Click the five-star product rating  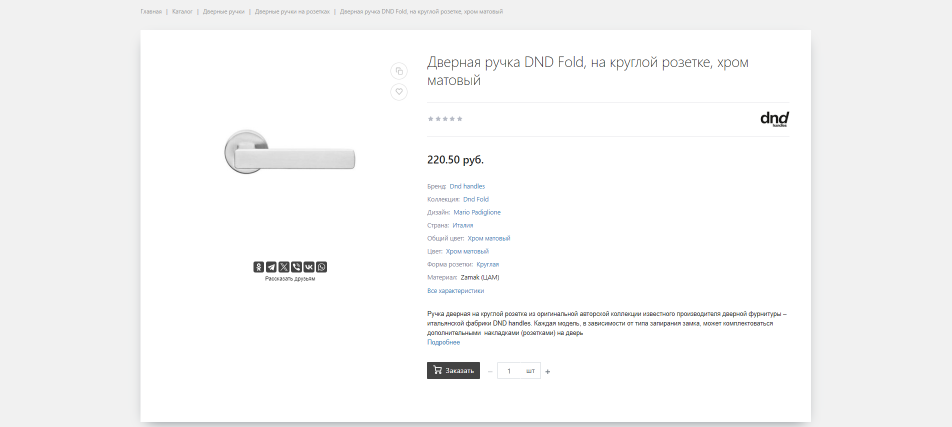(x=445, y=119)
